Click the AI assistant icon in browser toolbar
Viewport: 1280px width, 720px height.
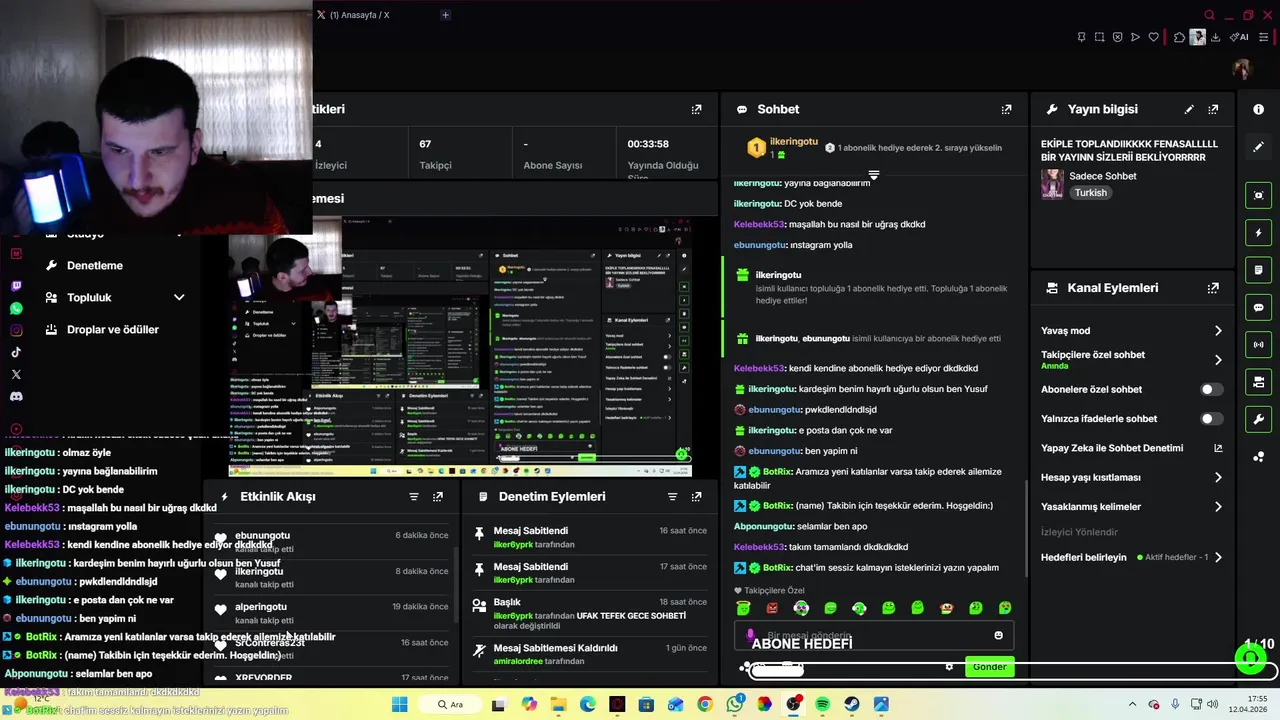[x=1240, y=37]
